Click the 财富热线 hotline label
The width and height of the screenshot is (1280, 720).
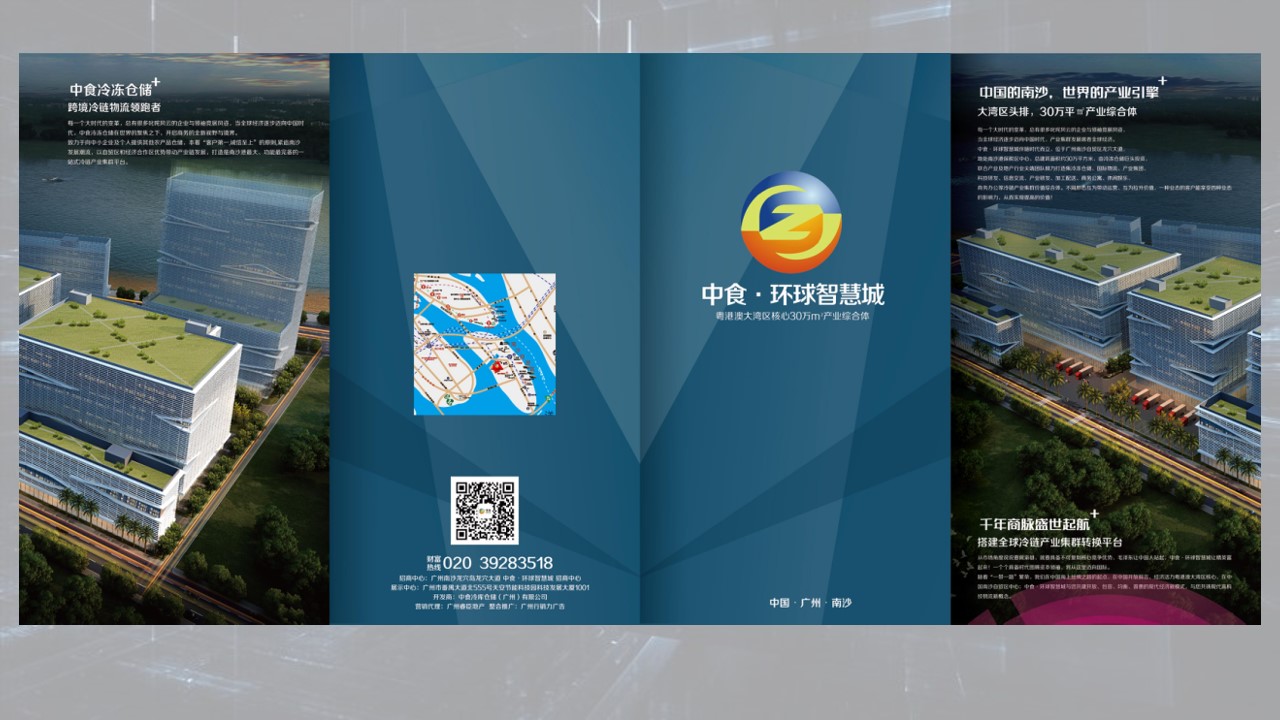(433, 563)
